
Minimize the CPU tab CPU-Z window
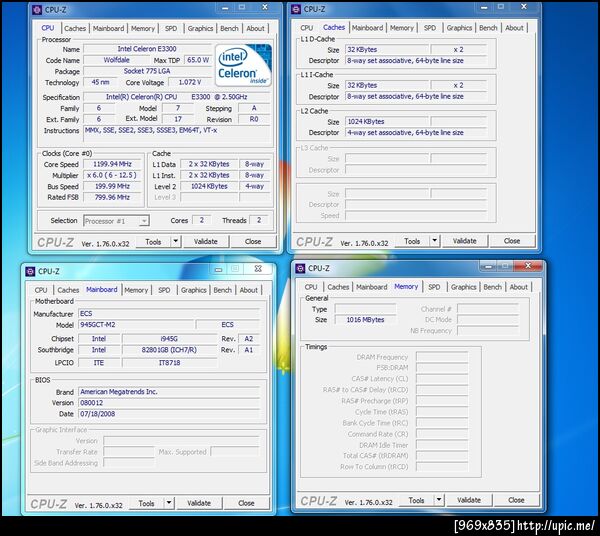[225, 7]
